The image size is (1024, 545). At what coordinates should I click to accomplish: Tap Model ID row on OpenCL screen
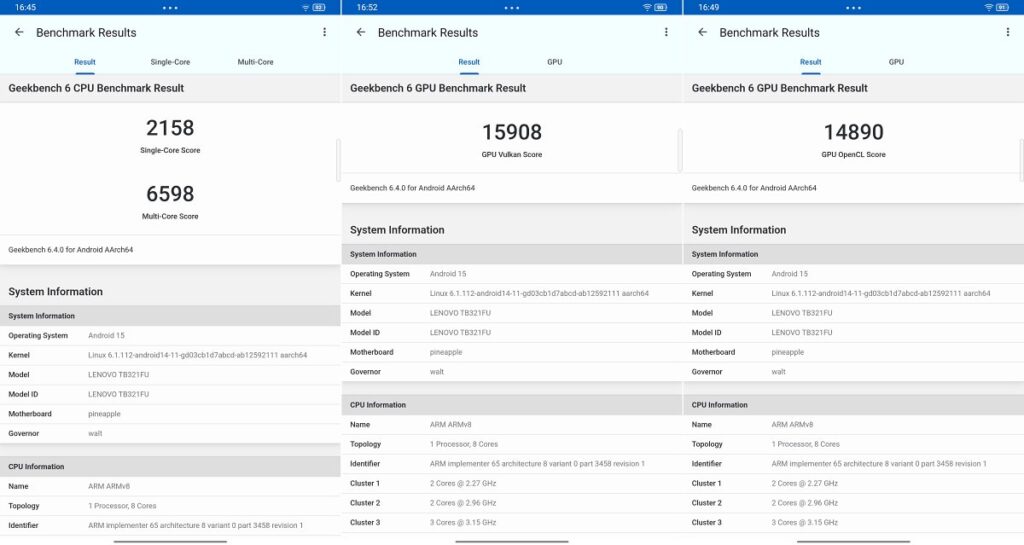click(854, 333)
